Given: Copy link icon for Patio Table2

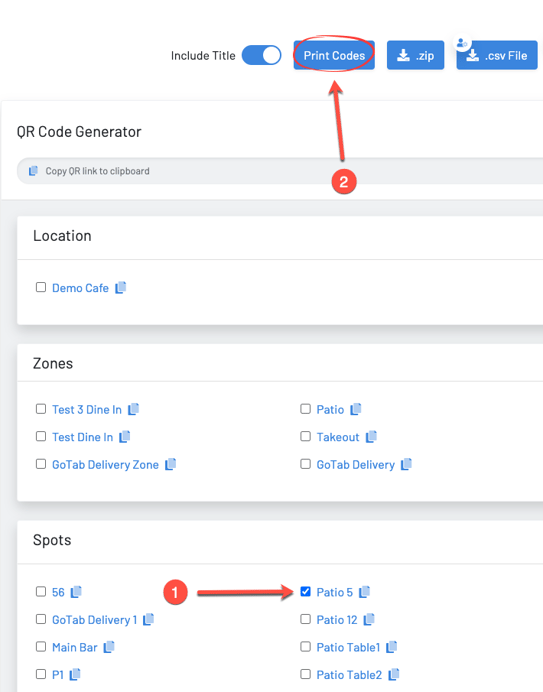Looking at the screenshot, I should pos(394,674).
